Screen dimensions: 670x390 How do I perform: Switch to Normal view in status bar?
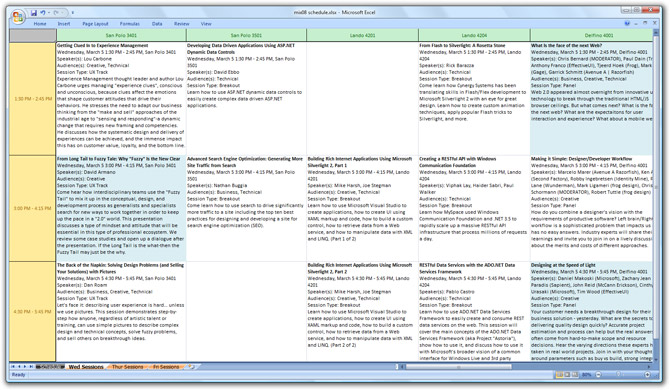(559, 375)
